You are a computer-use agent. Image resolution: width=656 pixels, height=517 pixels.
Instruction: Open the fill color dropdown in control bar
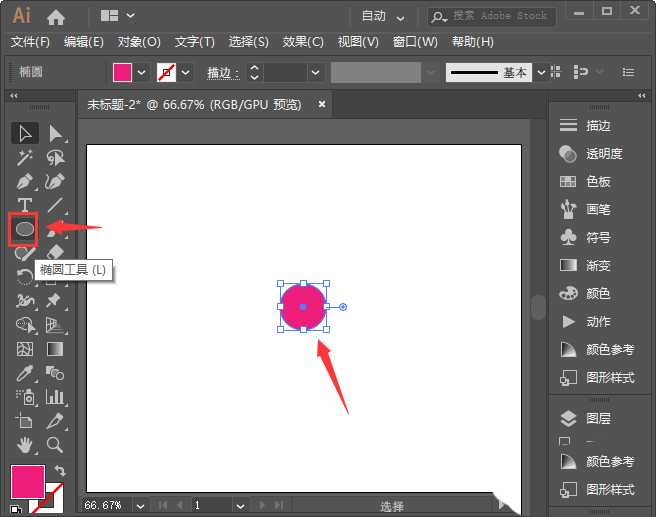[141, 73]
